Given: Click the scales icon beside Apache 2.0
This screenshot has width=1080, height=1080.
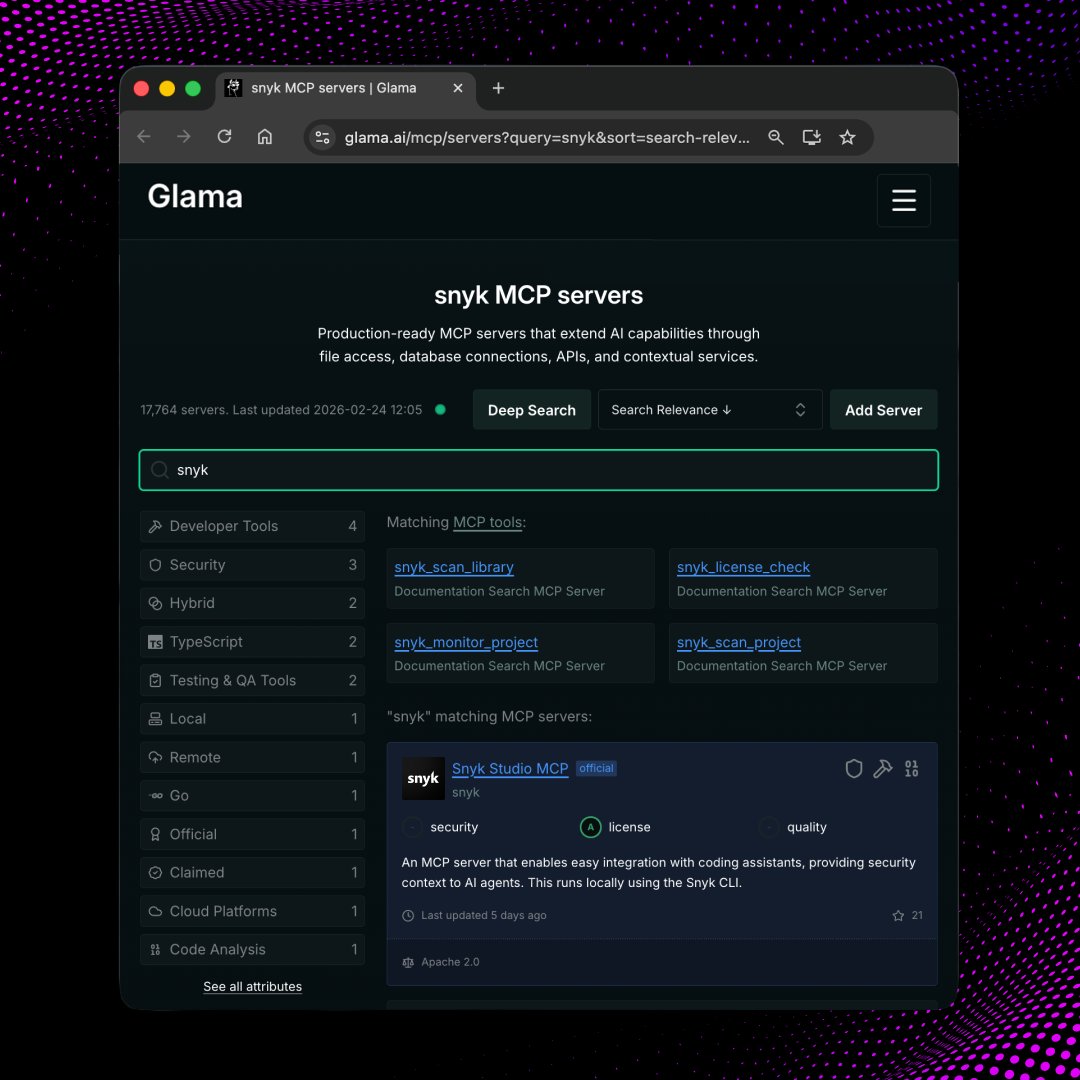Looking at the screenshot, I should 408,962.
